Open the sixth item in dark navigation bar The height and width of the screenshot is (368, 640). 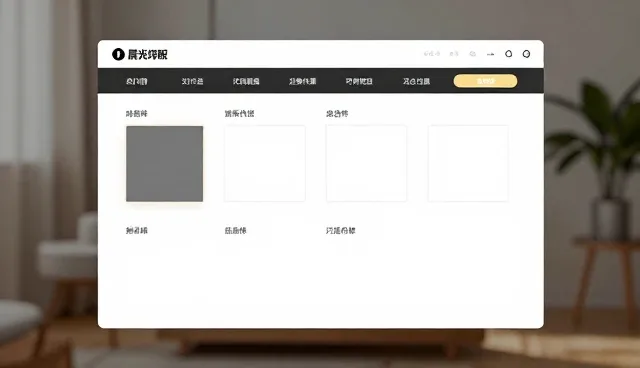click(x=416, y=81)
